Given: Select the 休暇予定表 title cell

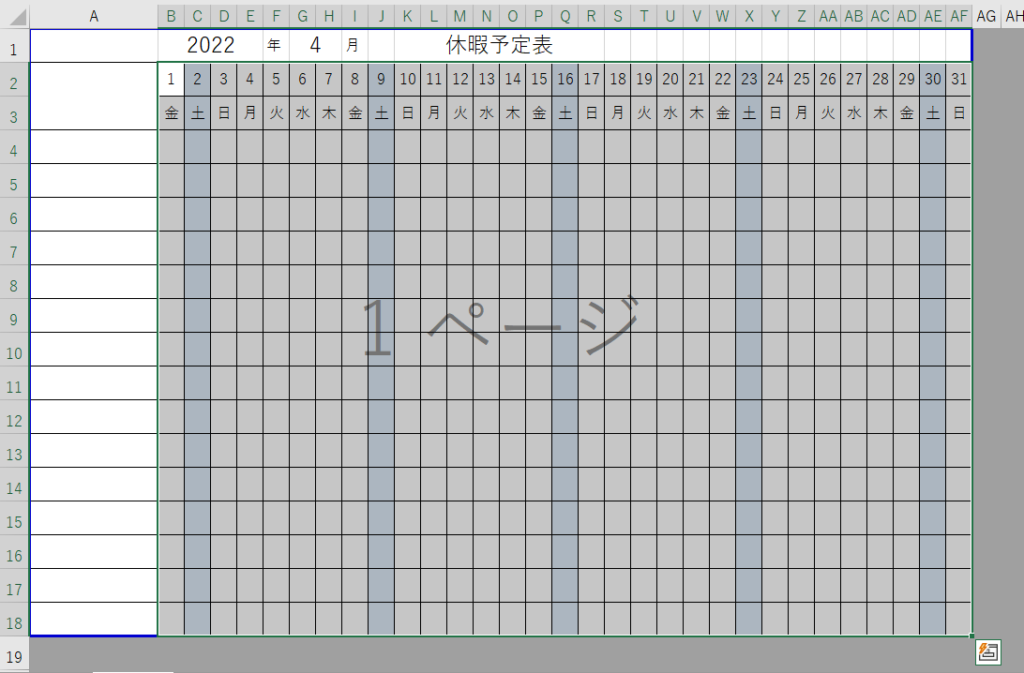Looking at the screenshot, I should 500,46.
